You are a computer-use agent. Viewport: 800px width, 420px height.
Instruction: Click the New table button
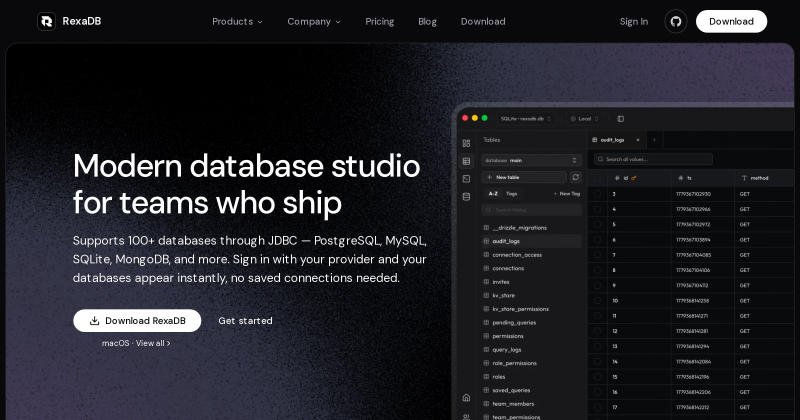pyautogui.click(x=524, y=177)
